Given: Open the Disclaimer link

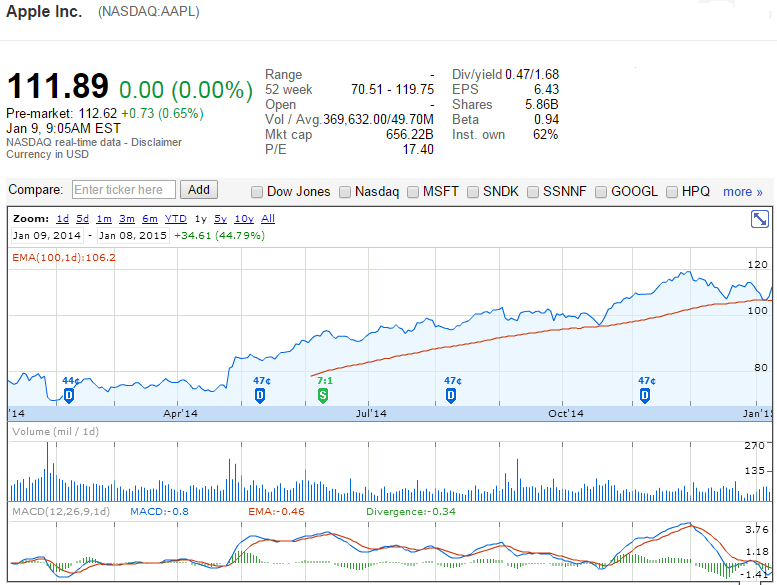Looking at the screenshot, I should (x=156, y=142).
